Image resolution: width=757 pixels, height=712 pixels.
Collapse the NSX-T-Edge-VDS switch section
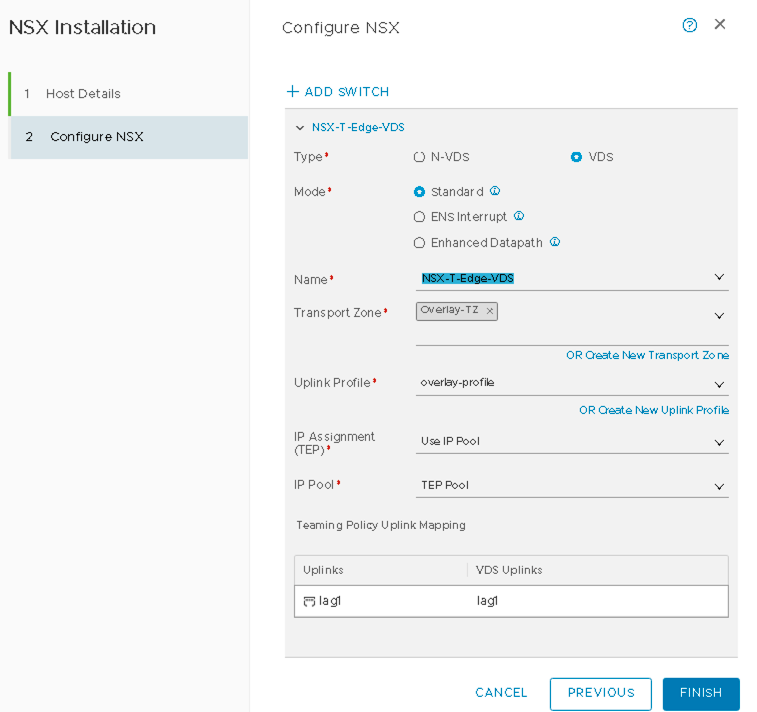click(300, 128)
